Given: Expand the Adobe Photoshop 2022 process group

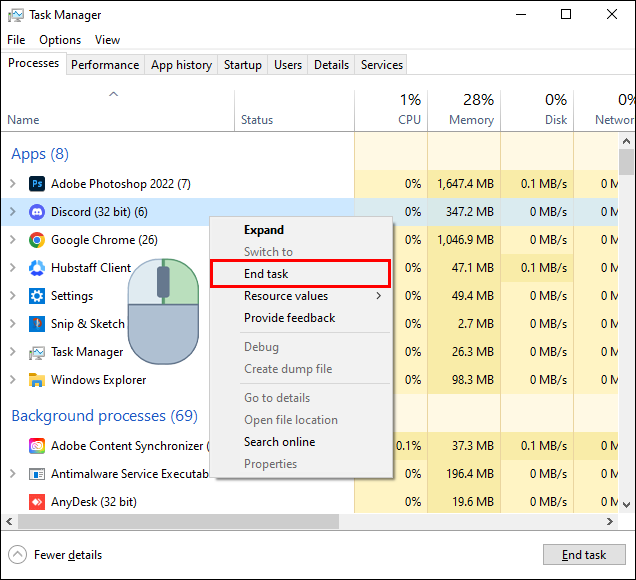Looking at the screenshot, I should coord(13,184).
